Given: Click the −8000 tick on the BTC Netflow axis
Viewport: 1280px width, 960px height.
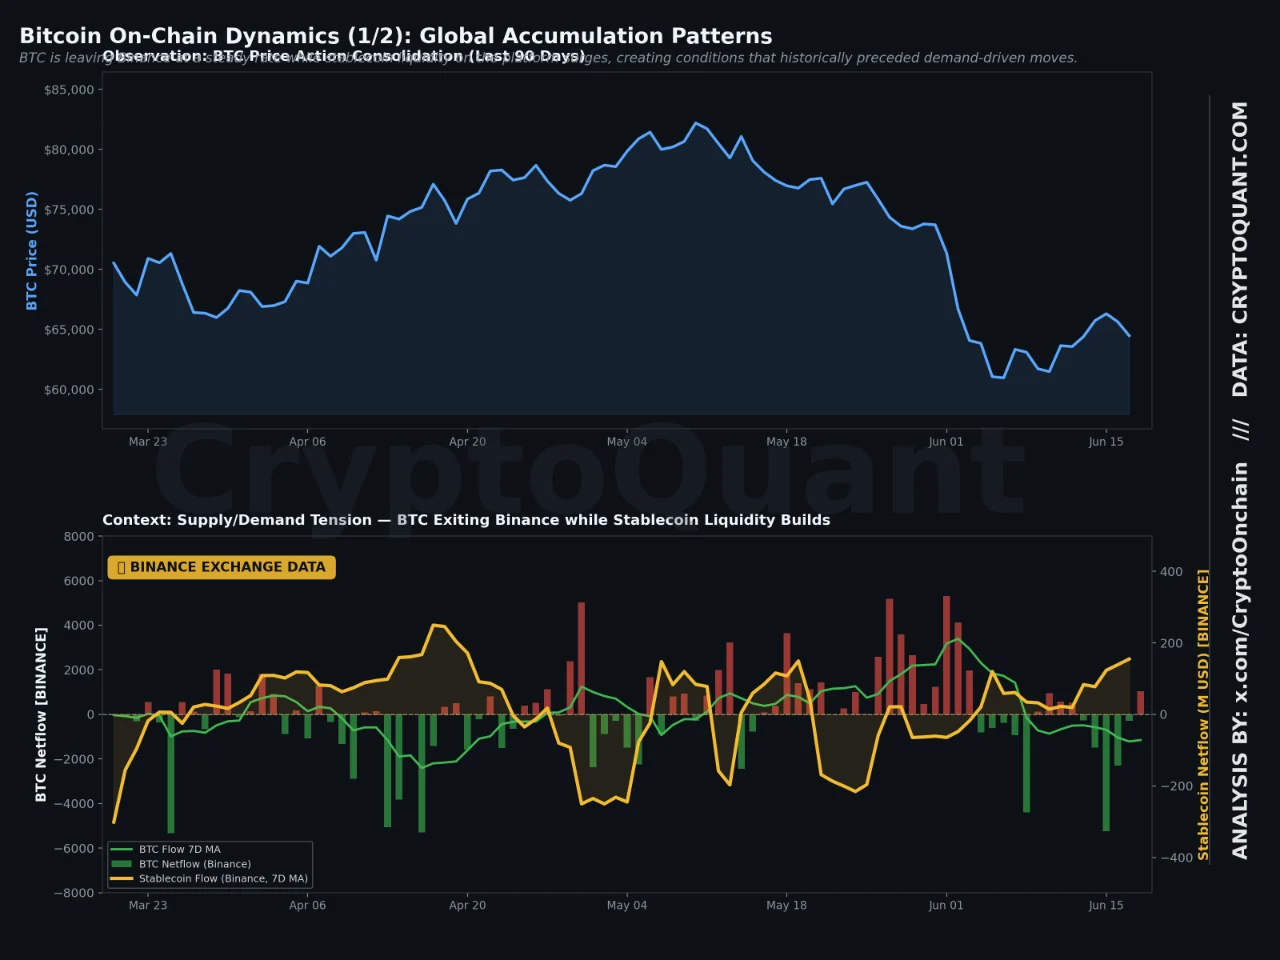Looking at the screenshot, I should pyautogui.click(x=74, y=893).
